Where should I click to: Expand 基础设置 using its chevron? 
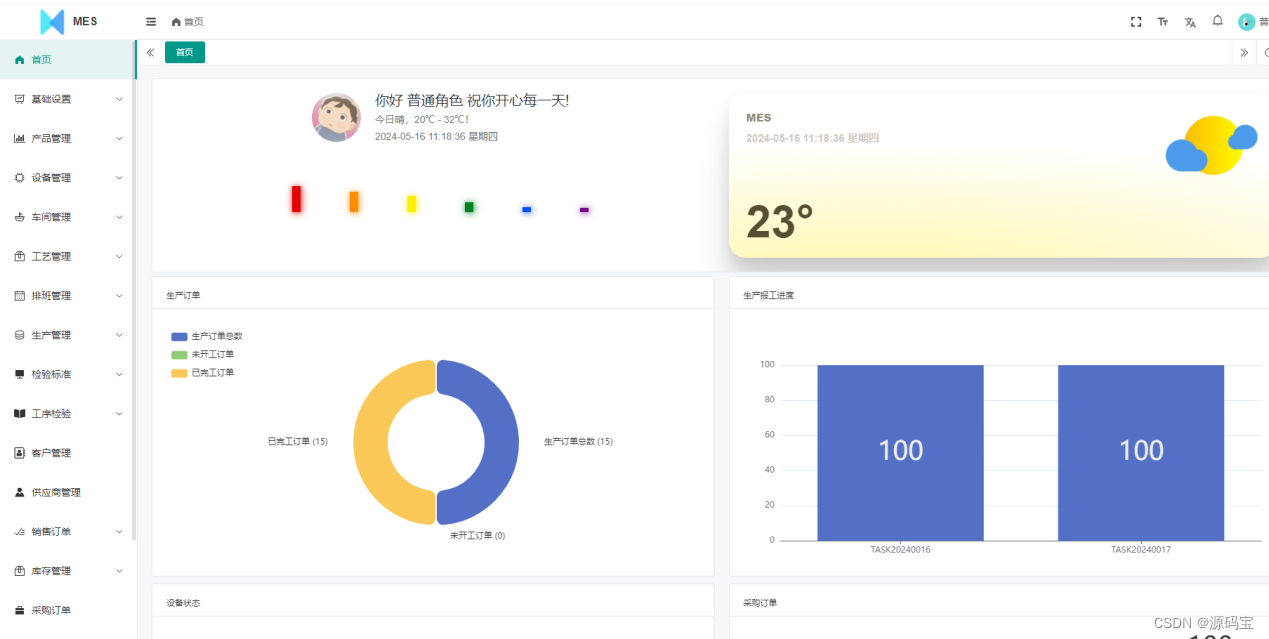pyautogui.click(x=119, y=99)
